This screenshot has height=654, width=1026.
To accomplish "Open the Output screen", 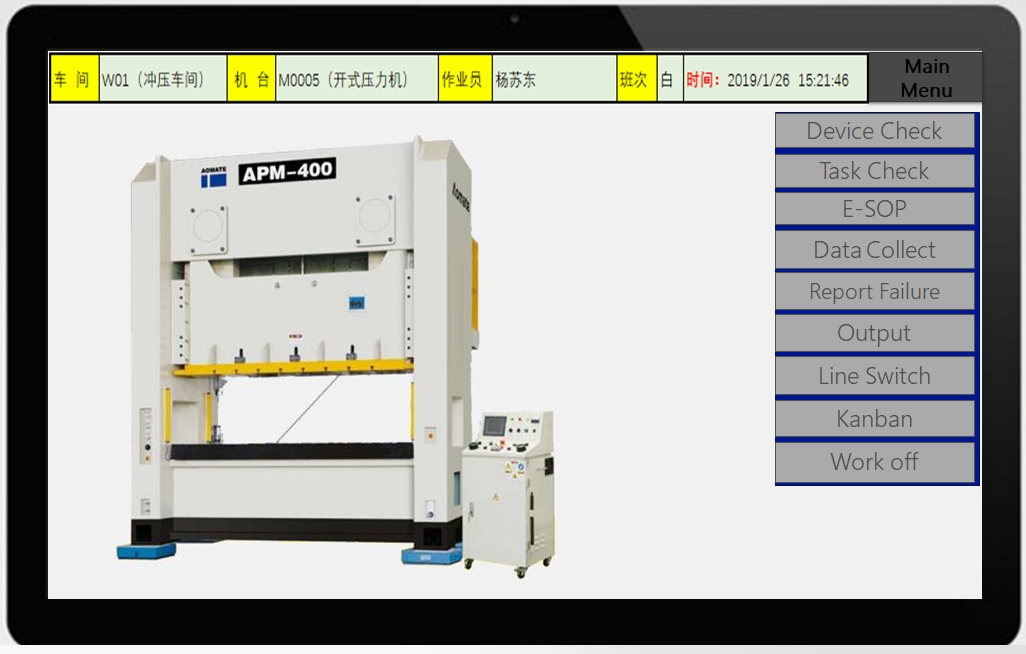I will [x=874, y=333].
